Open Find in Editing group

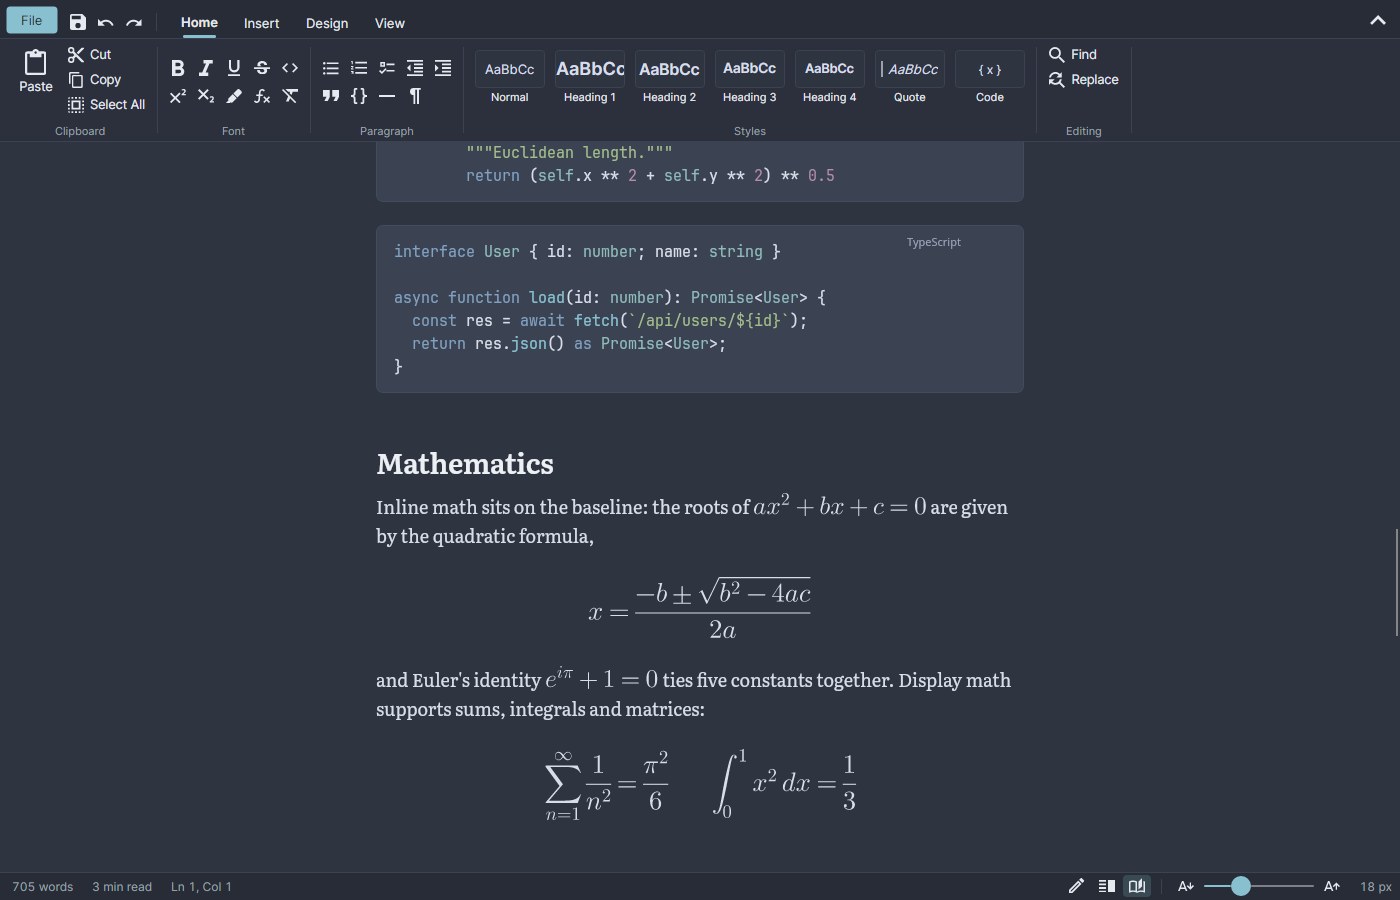coord(1073,54)
